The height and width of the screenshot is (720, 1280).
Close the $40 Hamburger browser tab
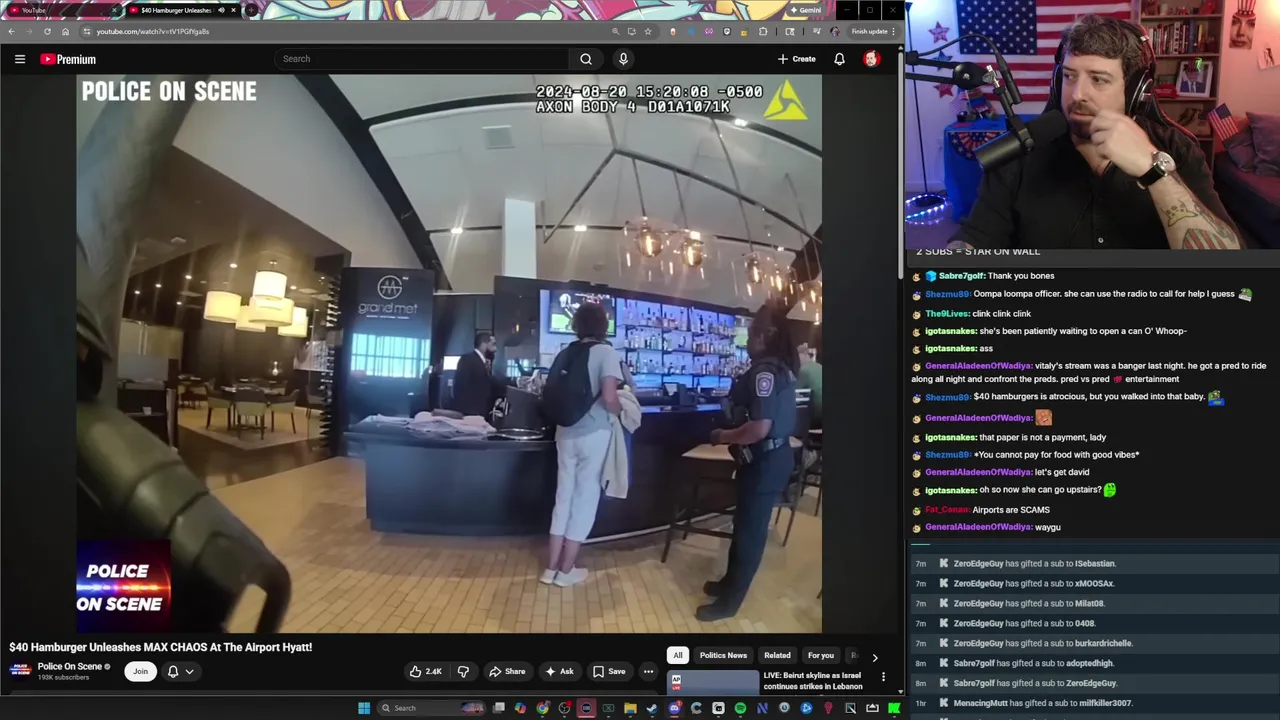pos(233,10)
